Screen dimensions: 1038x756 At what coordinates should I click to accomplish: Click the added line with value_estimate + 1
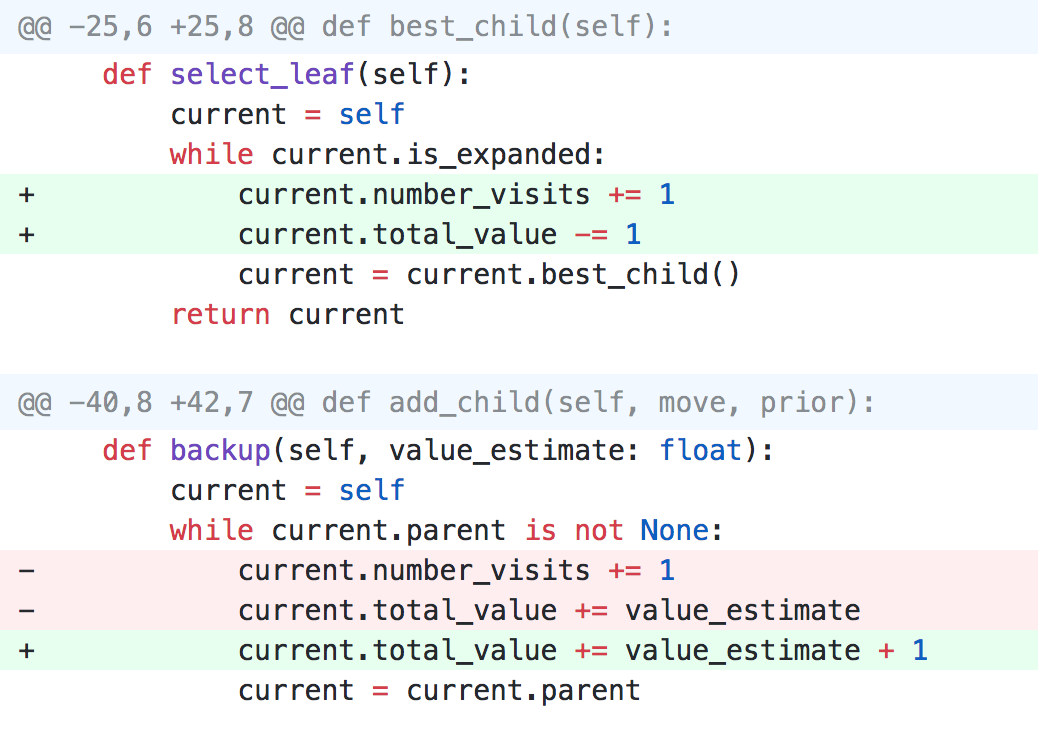coord(583,650)
